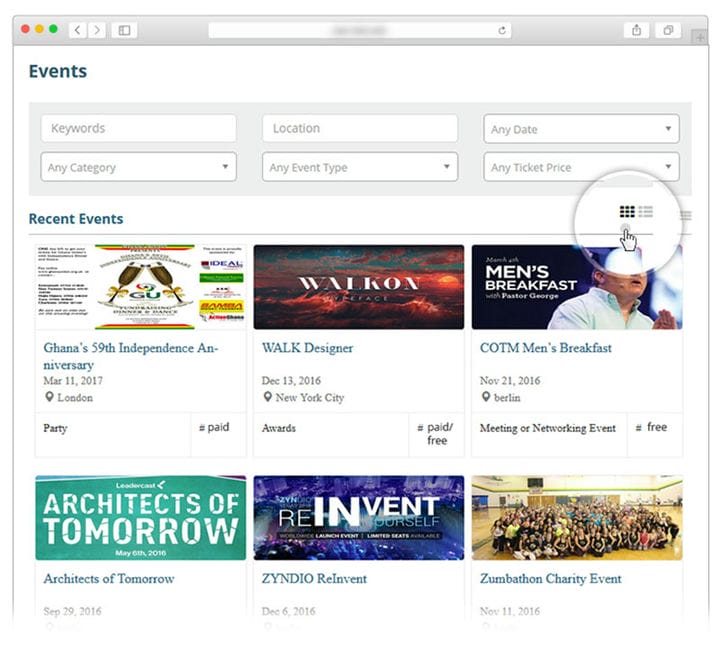Click the Dec 13, 2016 date

[x=291, y=381]
